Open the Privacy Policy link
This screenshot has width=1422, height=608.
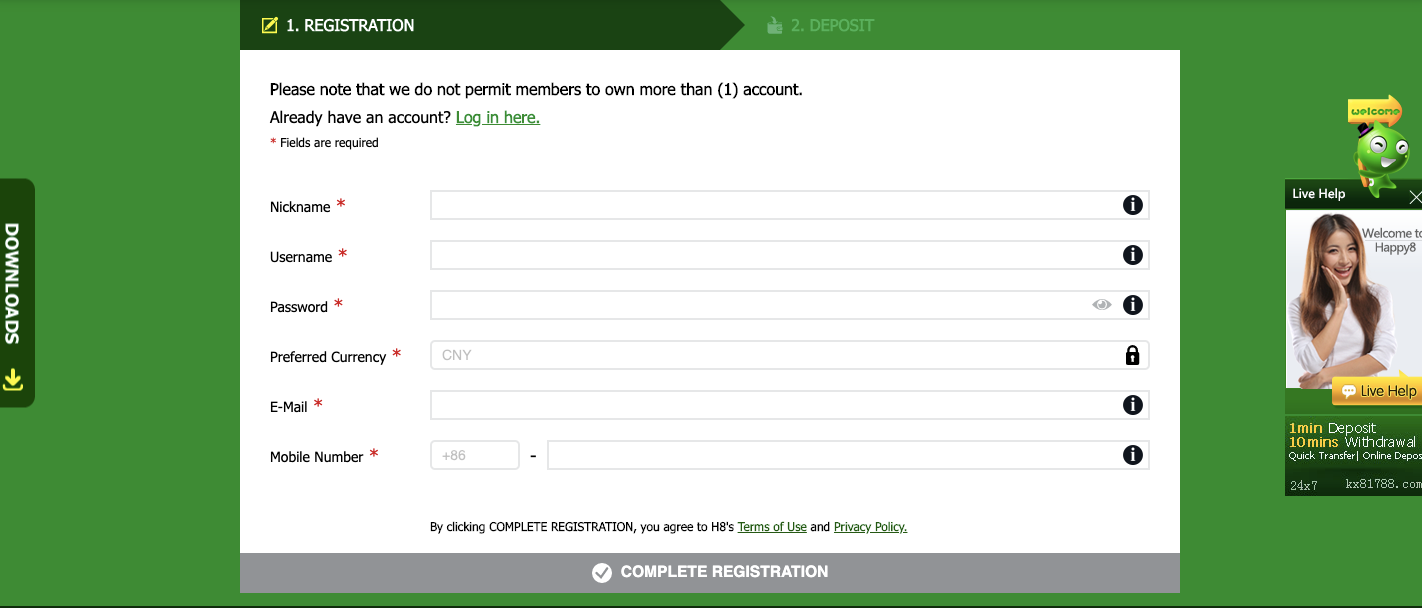click(870, 527)
